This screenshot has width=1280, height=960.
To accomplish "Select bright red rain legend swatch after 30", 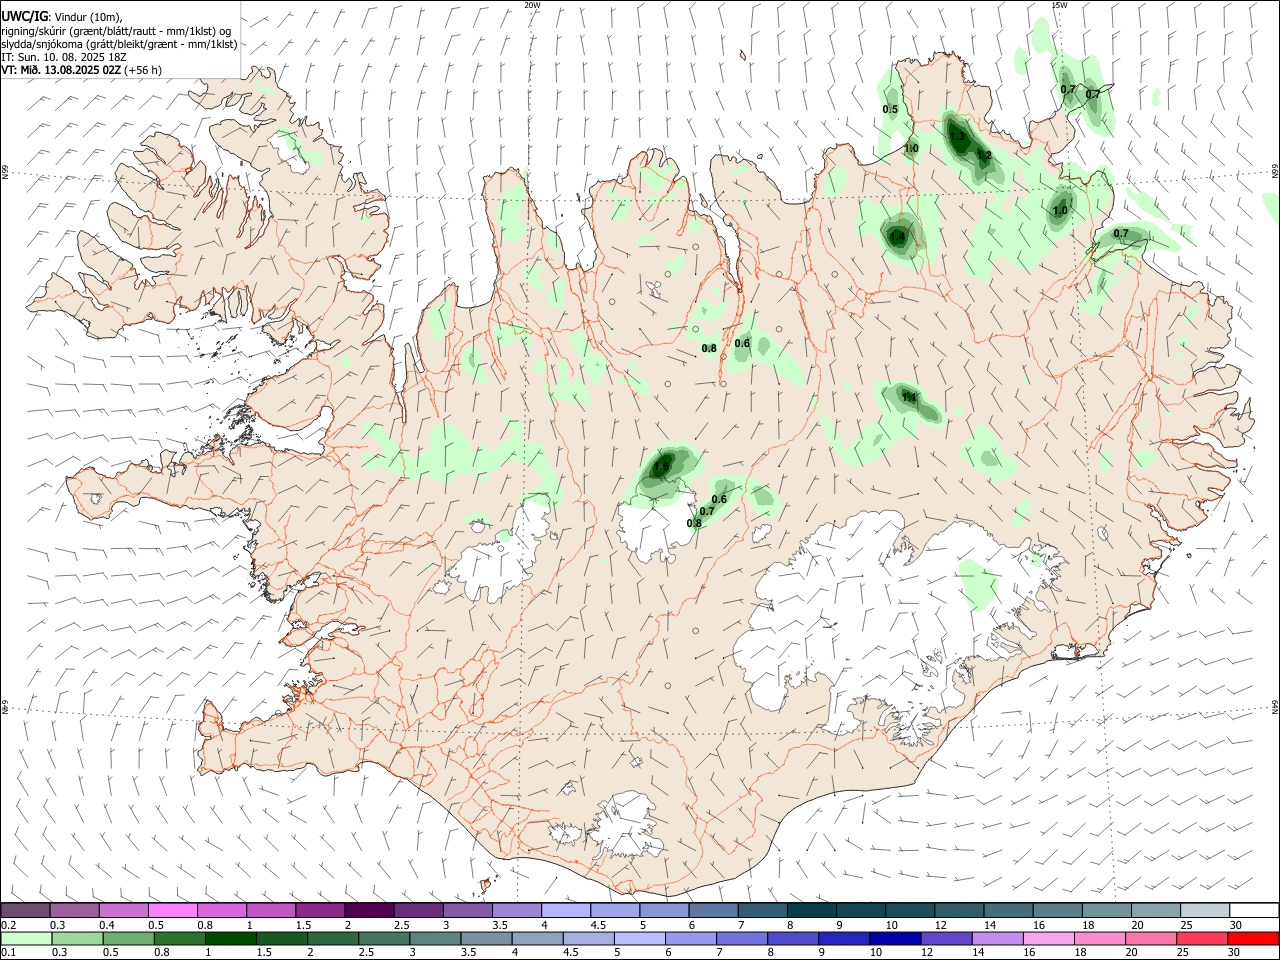I will coord(1253,938).
